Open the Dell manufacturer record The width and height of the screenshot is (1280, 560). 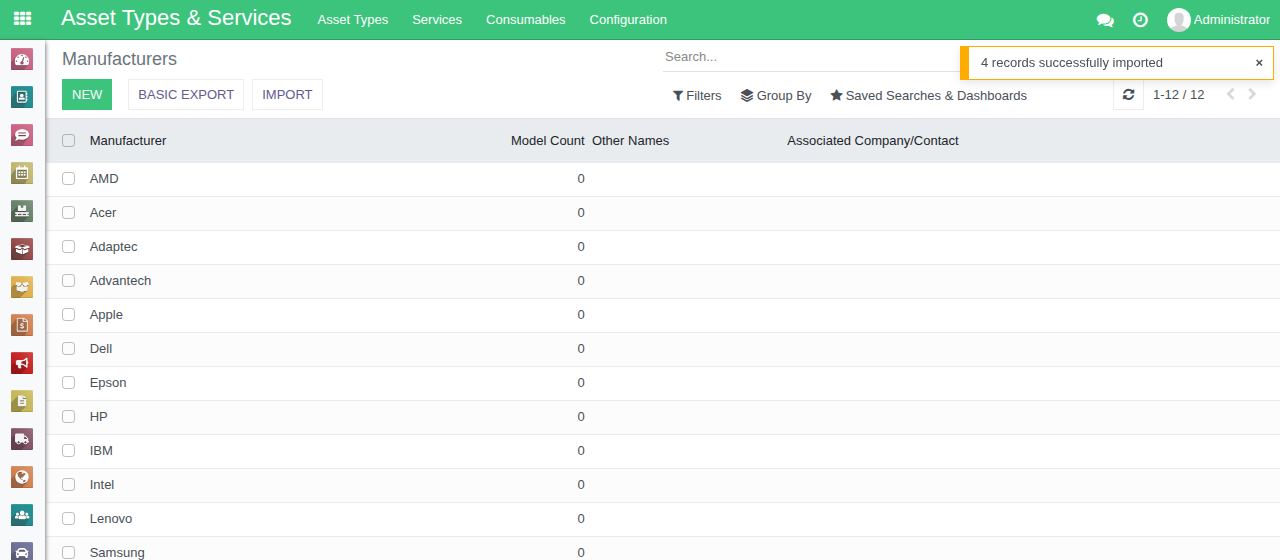tap(101, 349)
